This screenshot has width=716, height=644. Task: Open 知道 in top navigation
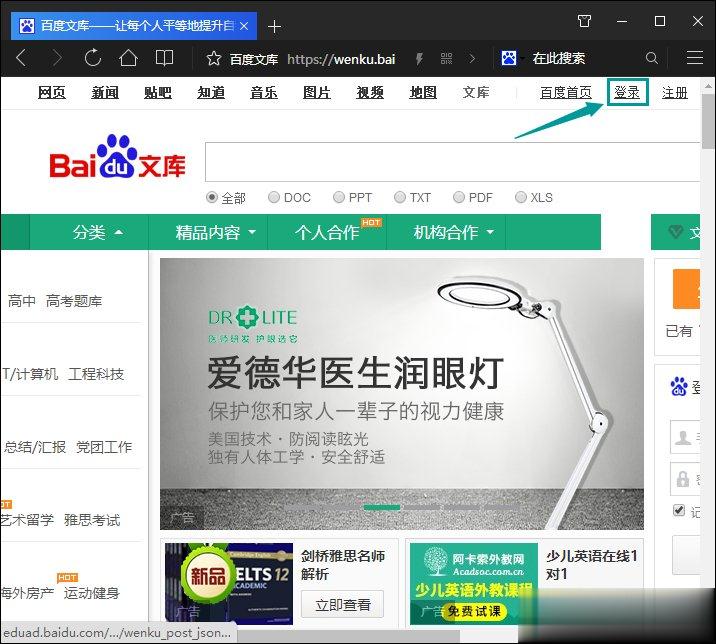211,93
